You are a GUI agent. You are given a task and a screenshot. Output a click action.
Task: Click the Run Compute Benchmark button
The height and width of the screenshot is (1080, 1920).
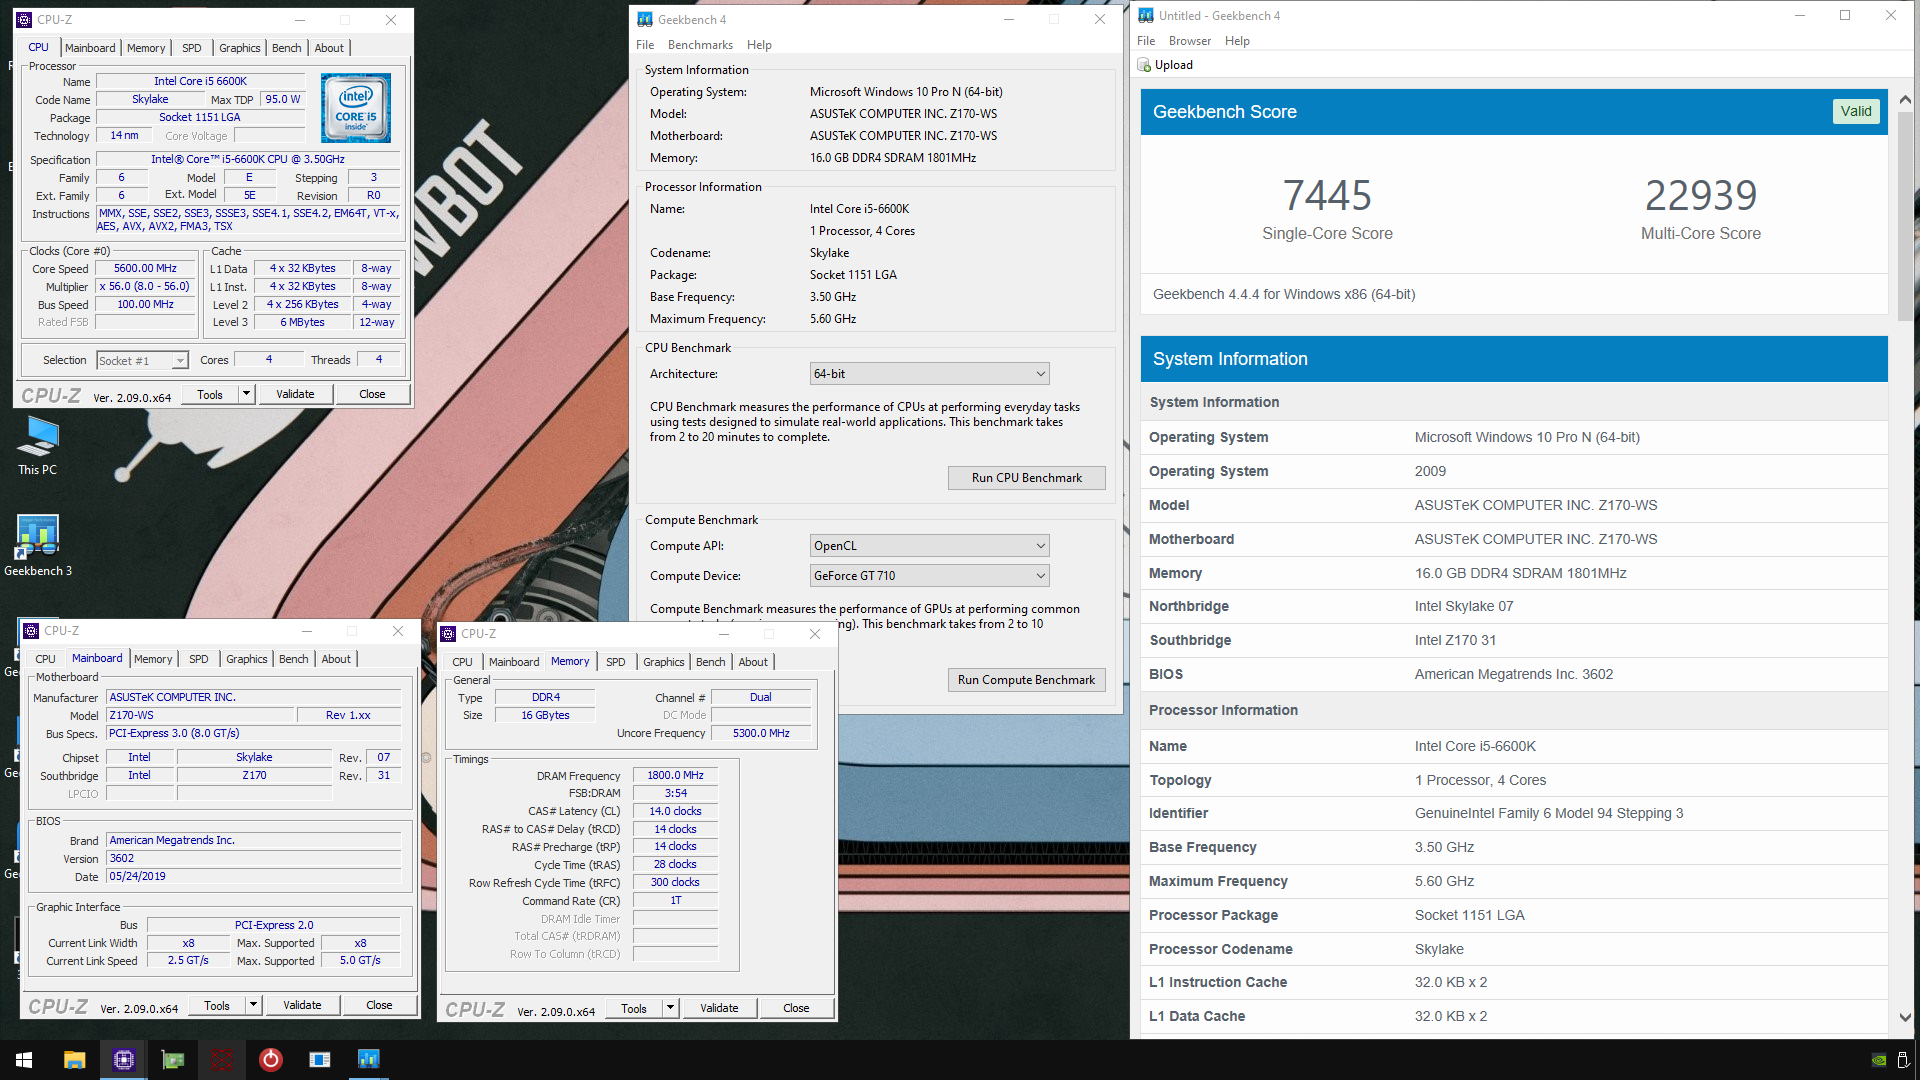[1026, 680]
